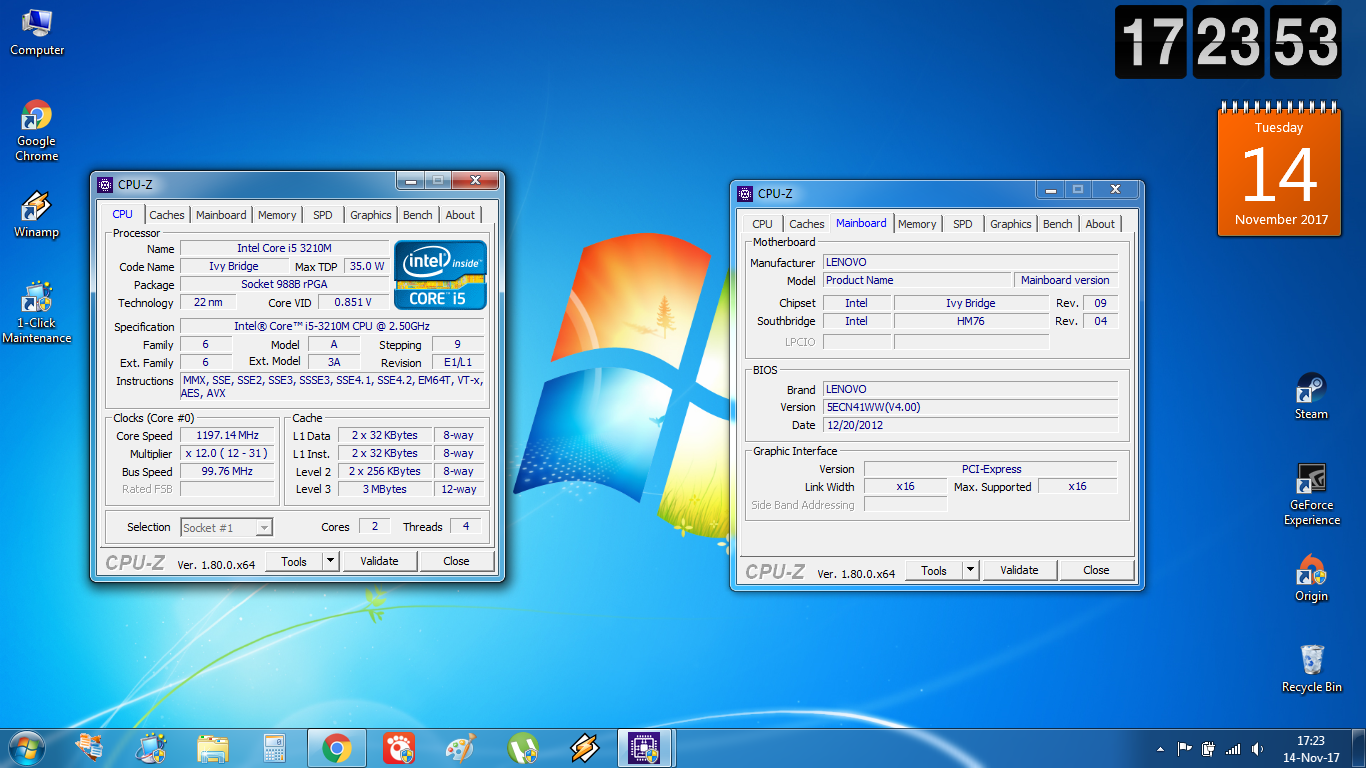This screenshot has width=1366, height=768.
Task: Expand the Tools dropdown arrow in Processor window
Action: click(331, 561)
